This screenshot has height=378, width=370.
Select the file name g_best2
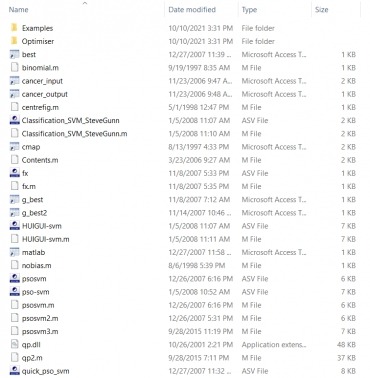coord(34,213)
